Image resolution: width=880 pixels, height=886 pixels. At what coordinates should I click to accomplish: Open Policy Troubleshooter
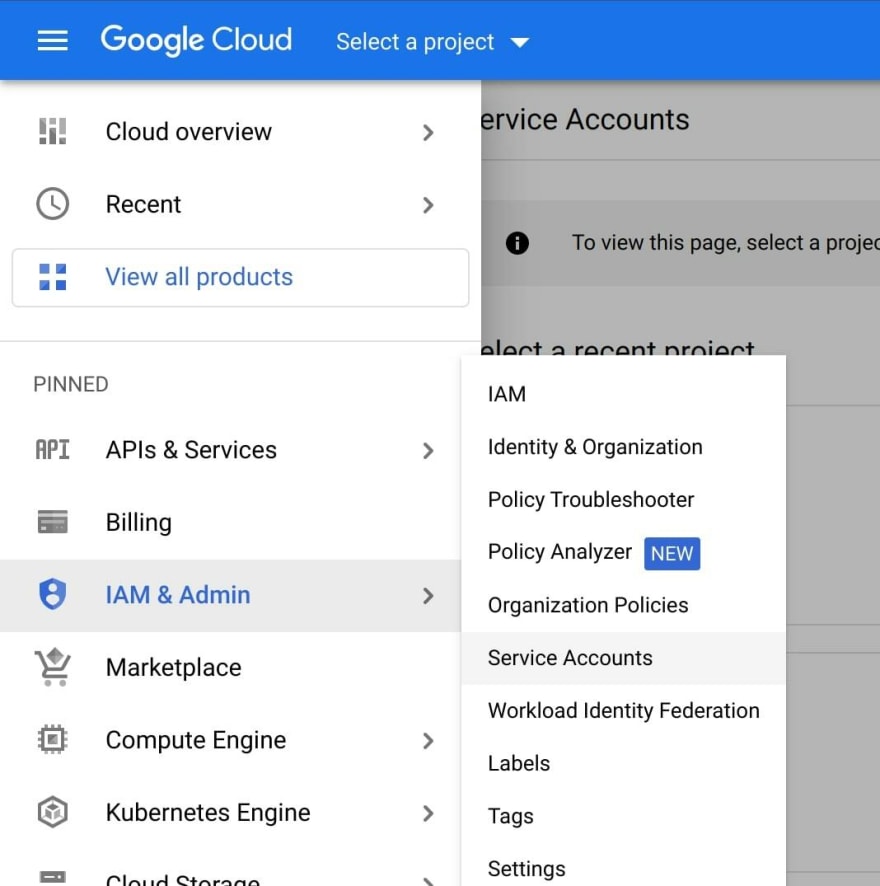623,500
